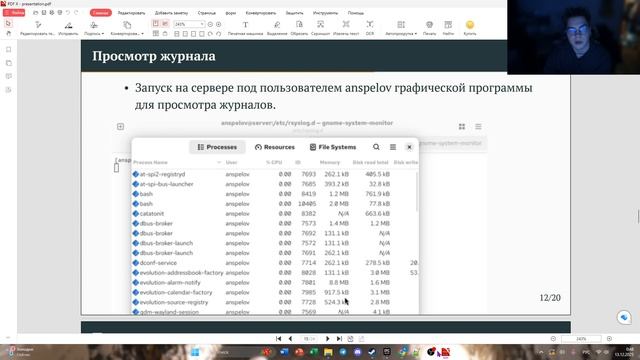Viewport: 640px width, 360px height.
Task: Click the hamburger menu in system monitor image
Action: point(393,147)
